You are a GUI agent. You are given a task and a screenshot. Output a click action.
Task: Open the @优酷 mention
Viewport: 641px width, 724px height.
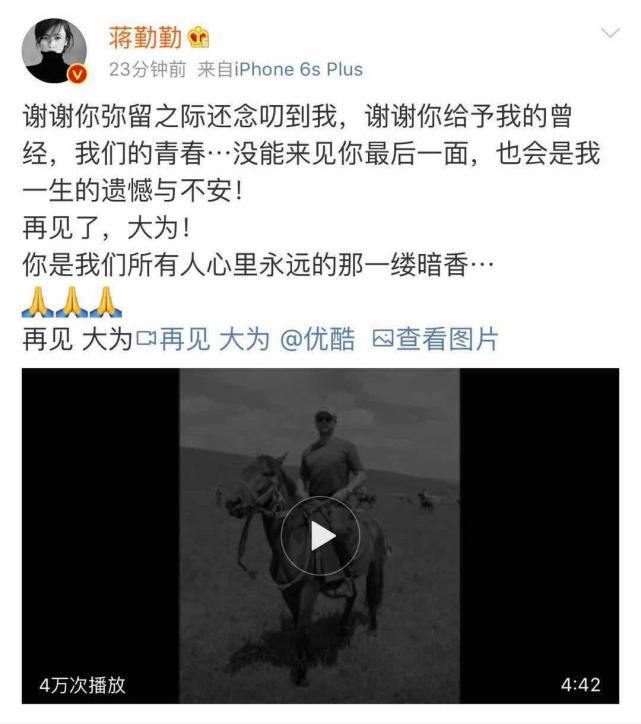pyautogui.click(x=317, y=339)
